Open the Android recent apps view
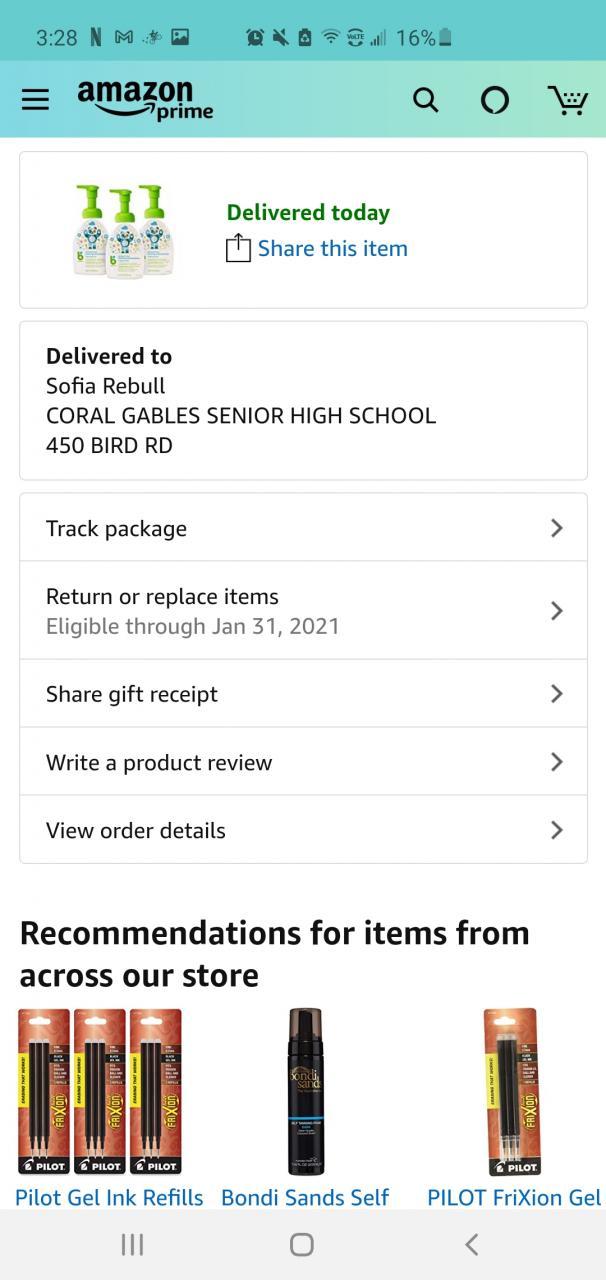This screenshot has height=1280, width=606. tap(132, 1244)
